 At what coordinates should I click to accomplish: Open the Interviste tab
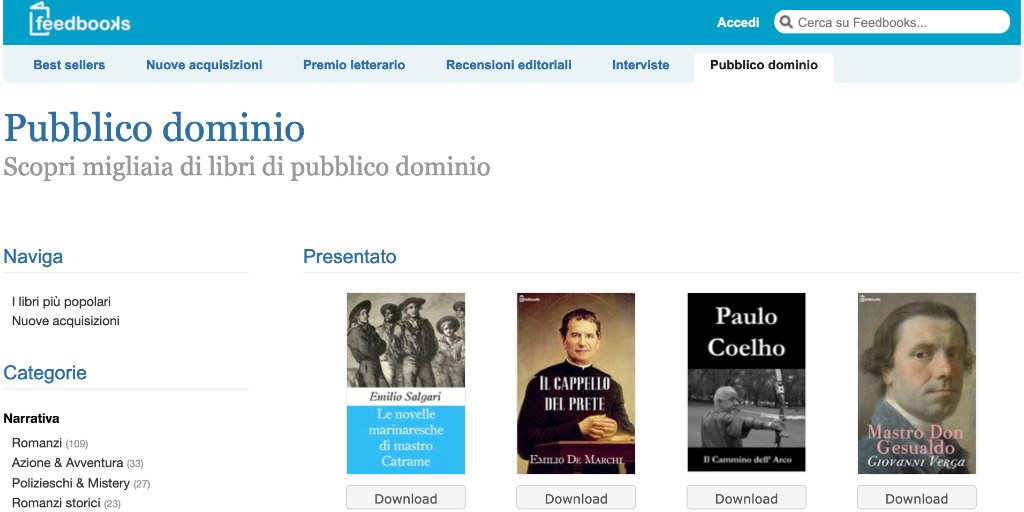(x=641, y=65)
